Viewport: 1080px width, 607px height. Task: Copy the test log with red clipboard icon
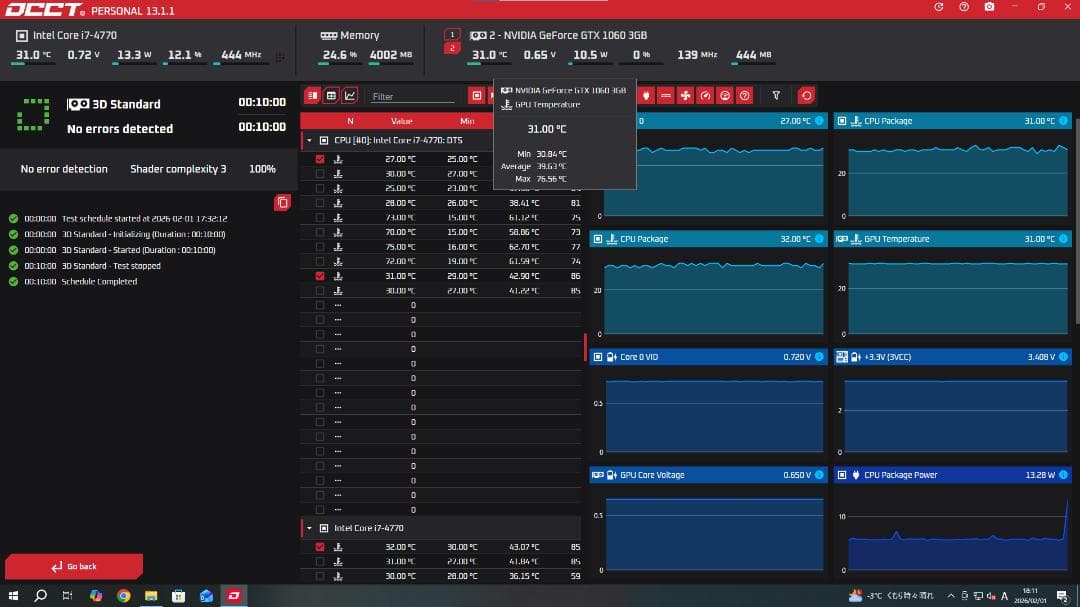click(283, 202)
